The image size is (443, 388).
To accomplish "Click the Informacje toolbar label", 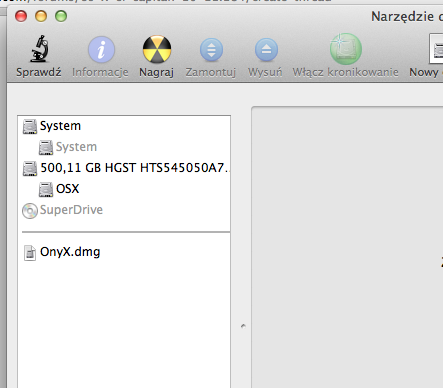I will pos(100,72).
